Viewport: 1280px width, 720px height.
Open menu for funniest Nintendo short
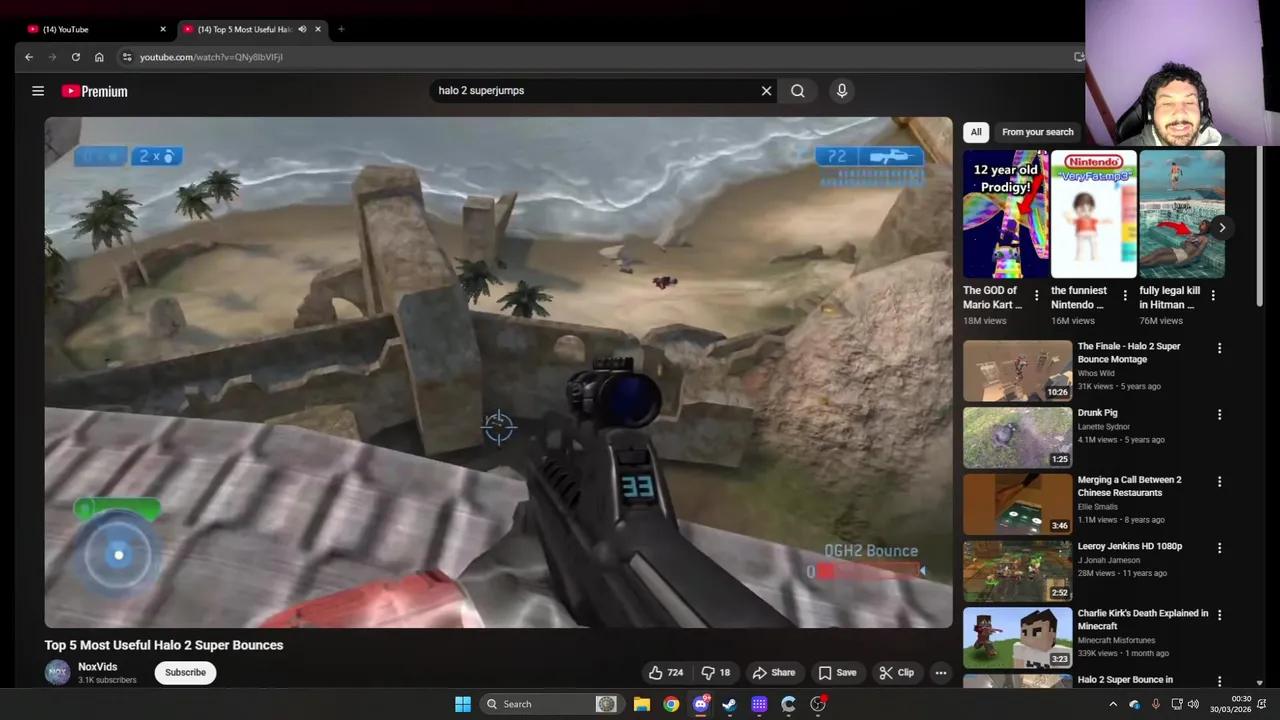(x=1125, y=296)
